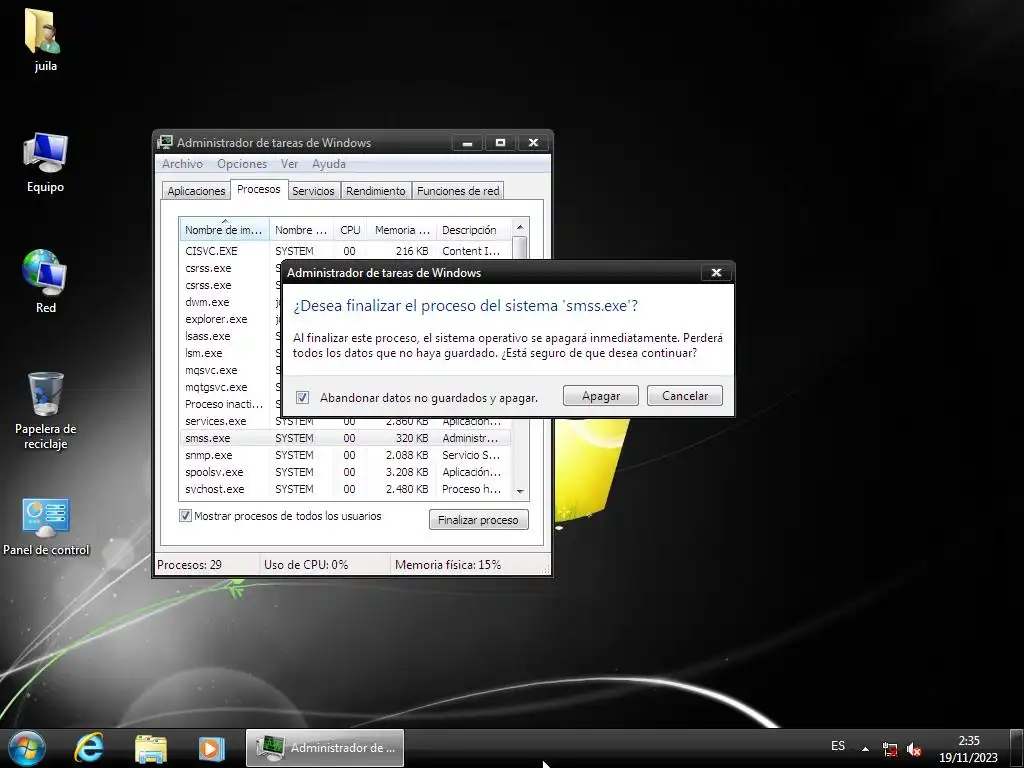Open the Opciones menu
Screen dimensions: 1024x768
242,164
